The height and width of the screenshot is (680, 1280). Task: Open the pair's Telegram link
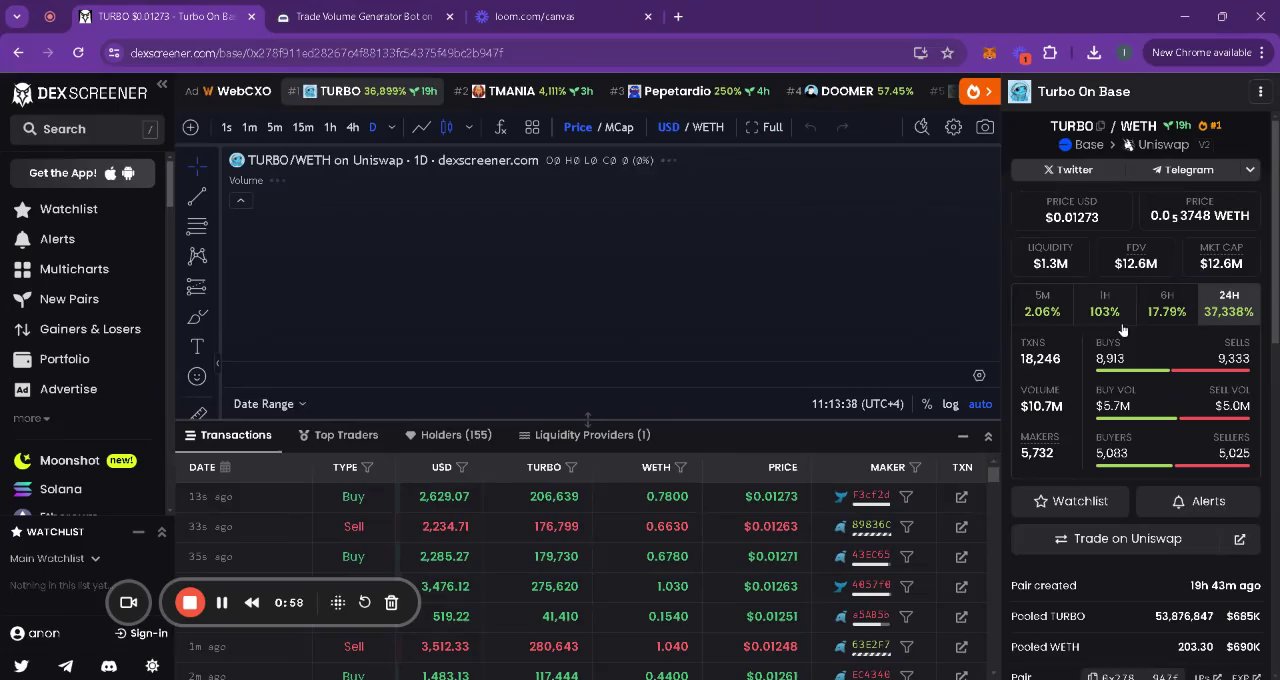[1182, 170]
